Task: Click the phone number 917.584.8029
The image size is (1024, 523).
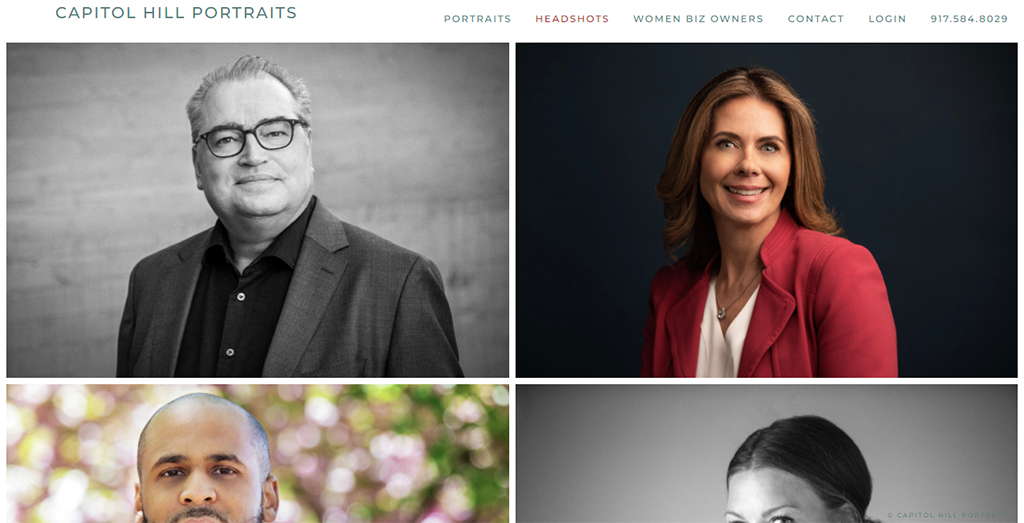Action: click(x=969, y=19)
